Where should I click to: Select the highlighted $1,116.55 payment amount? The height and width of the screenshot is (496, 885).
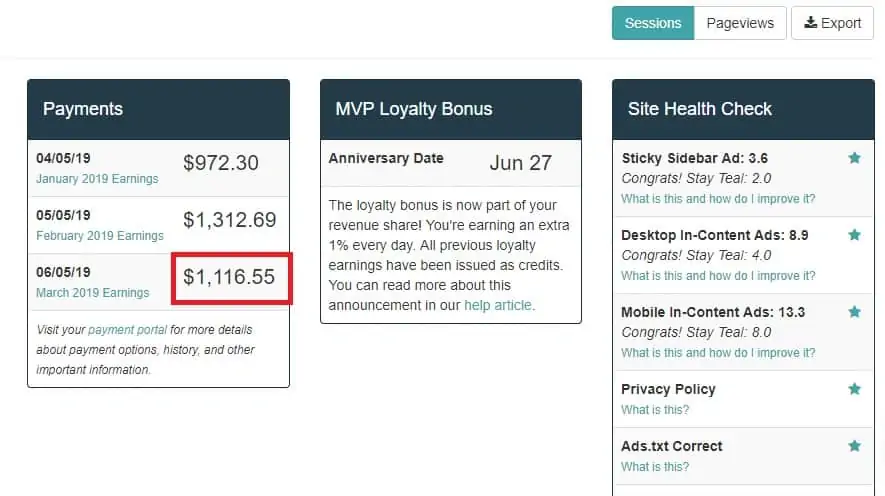click(x=231, y=278)
